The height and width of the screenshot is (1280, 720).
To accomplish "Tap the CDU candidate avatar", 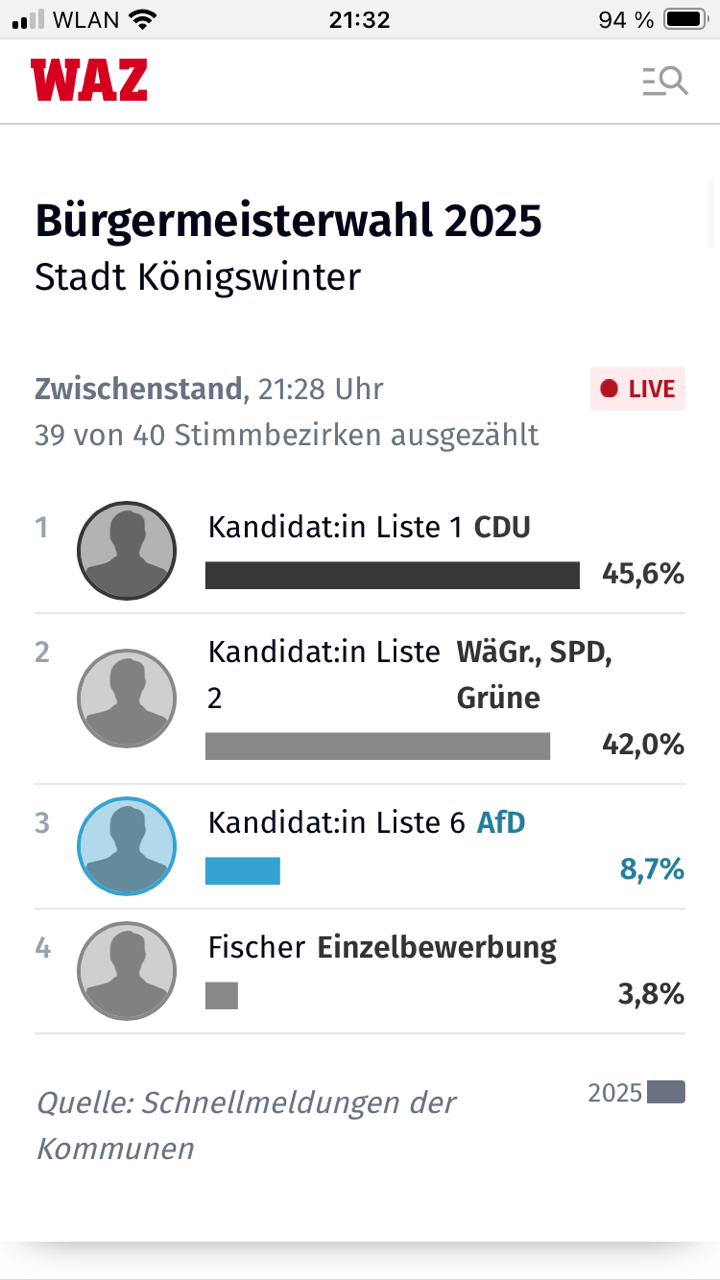I will coord(127,551).
